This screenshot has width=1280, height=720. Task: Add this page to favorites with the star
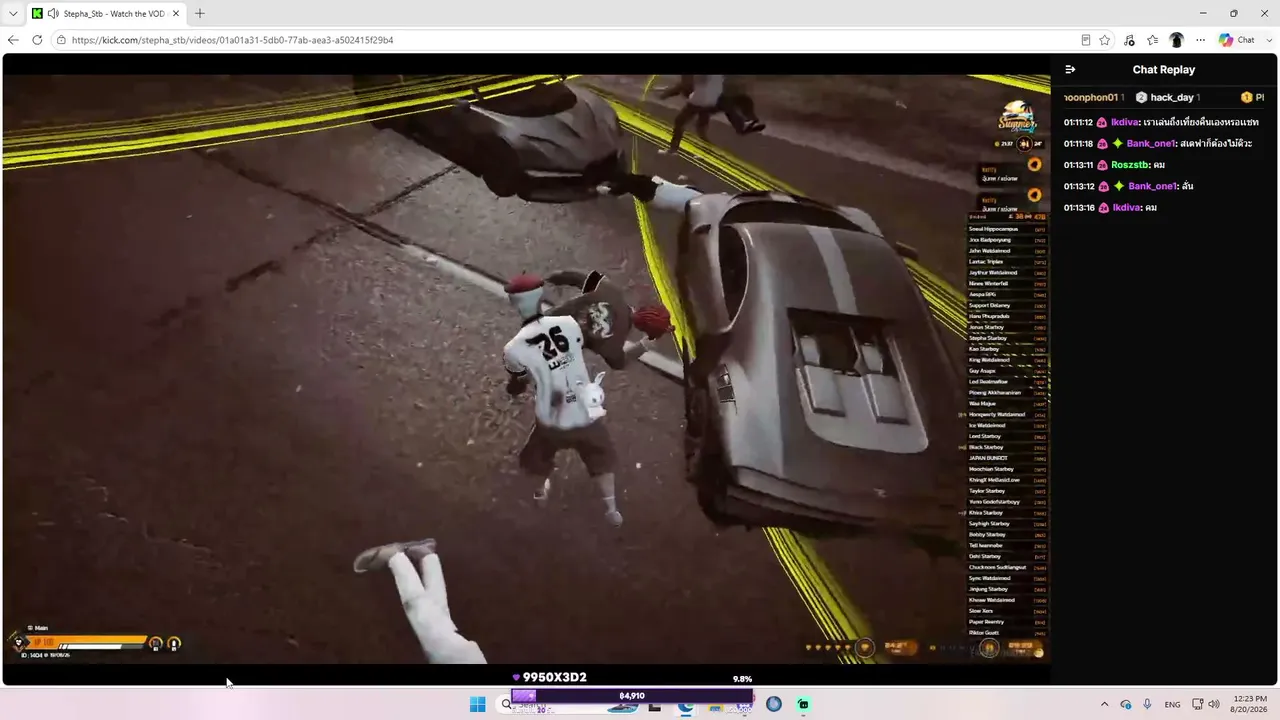(x=1105, y=40)
